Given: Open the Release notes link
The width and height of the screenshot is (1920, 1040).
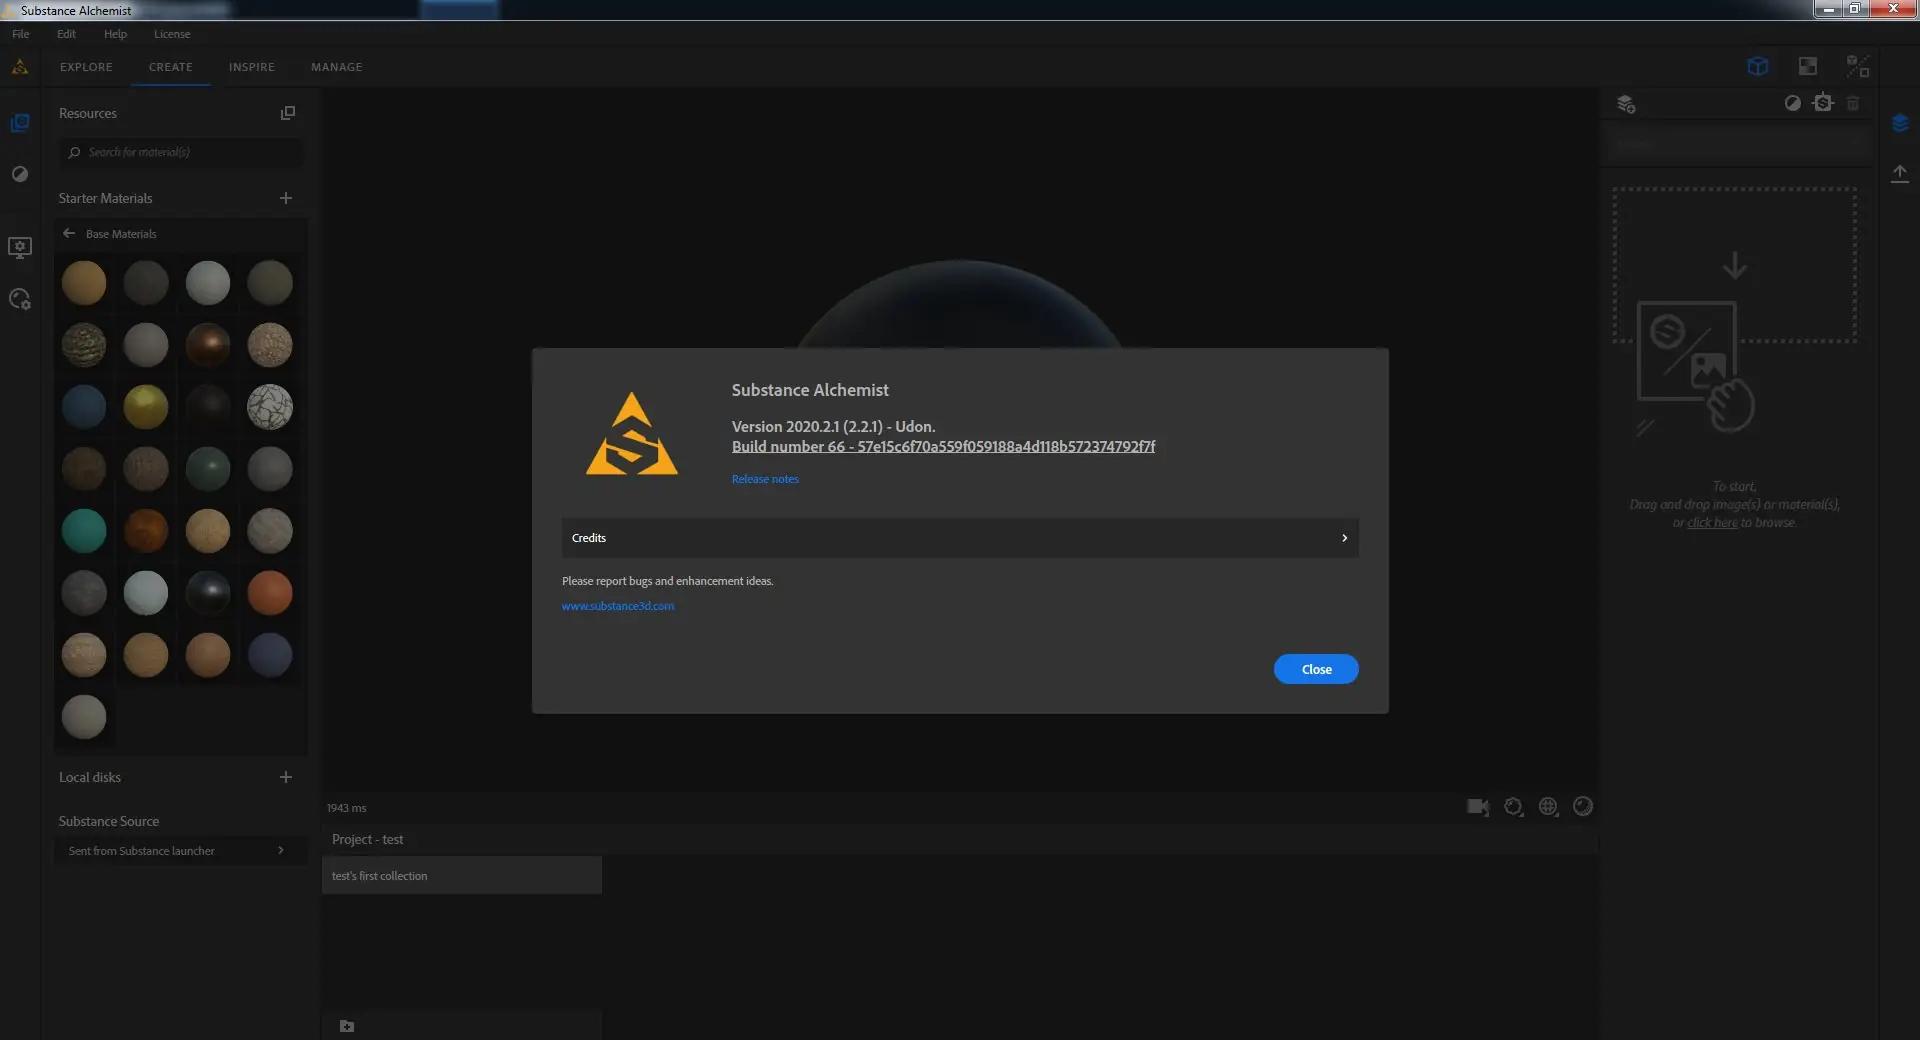Looking at the screenshot, I should 764,479.
